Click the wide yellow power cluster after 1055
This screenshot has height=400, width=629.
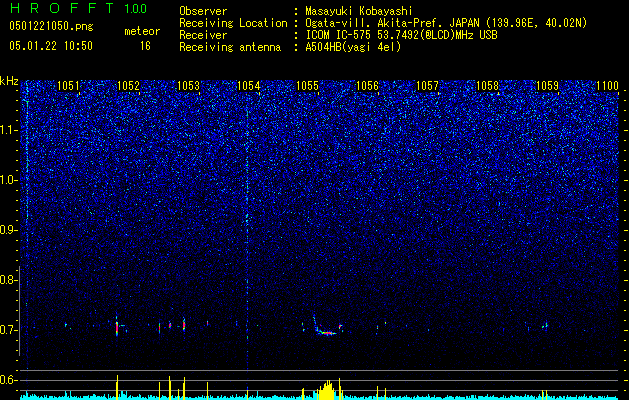(328, 390)
